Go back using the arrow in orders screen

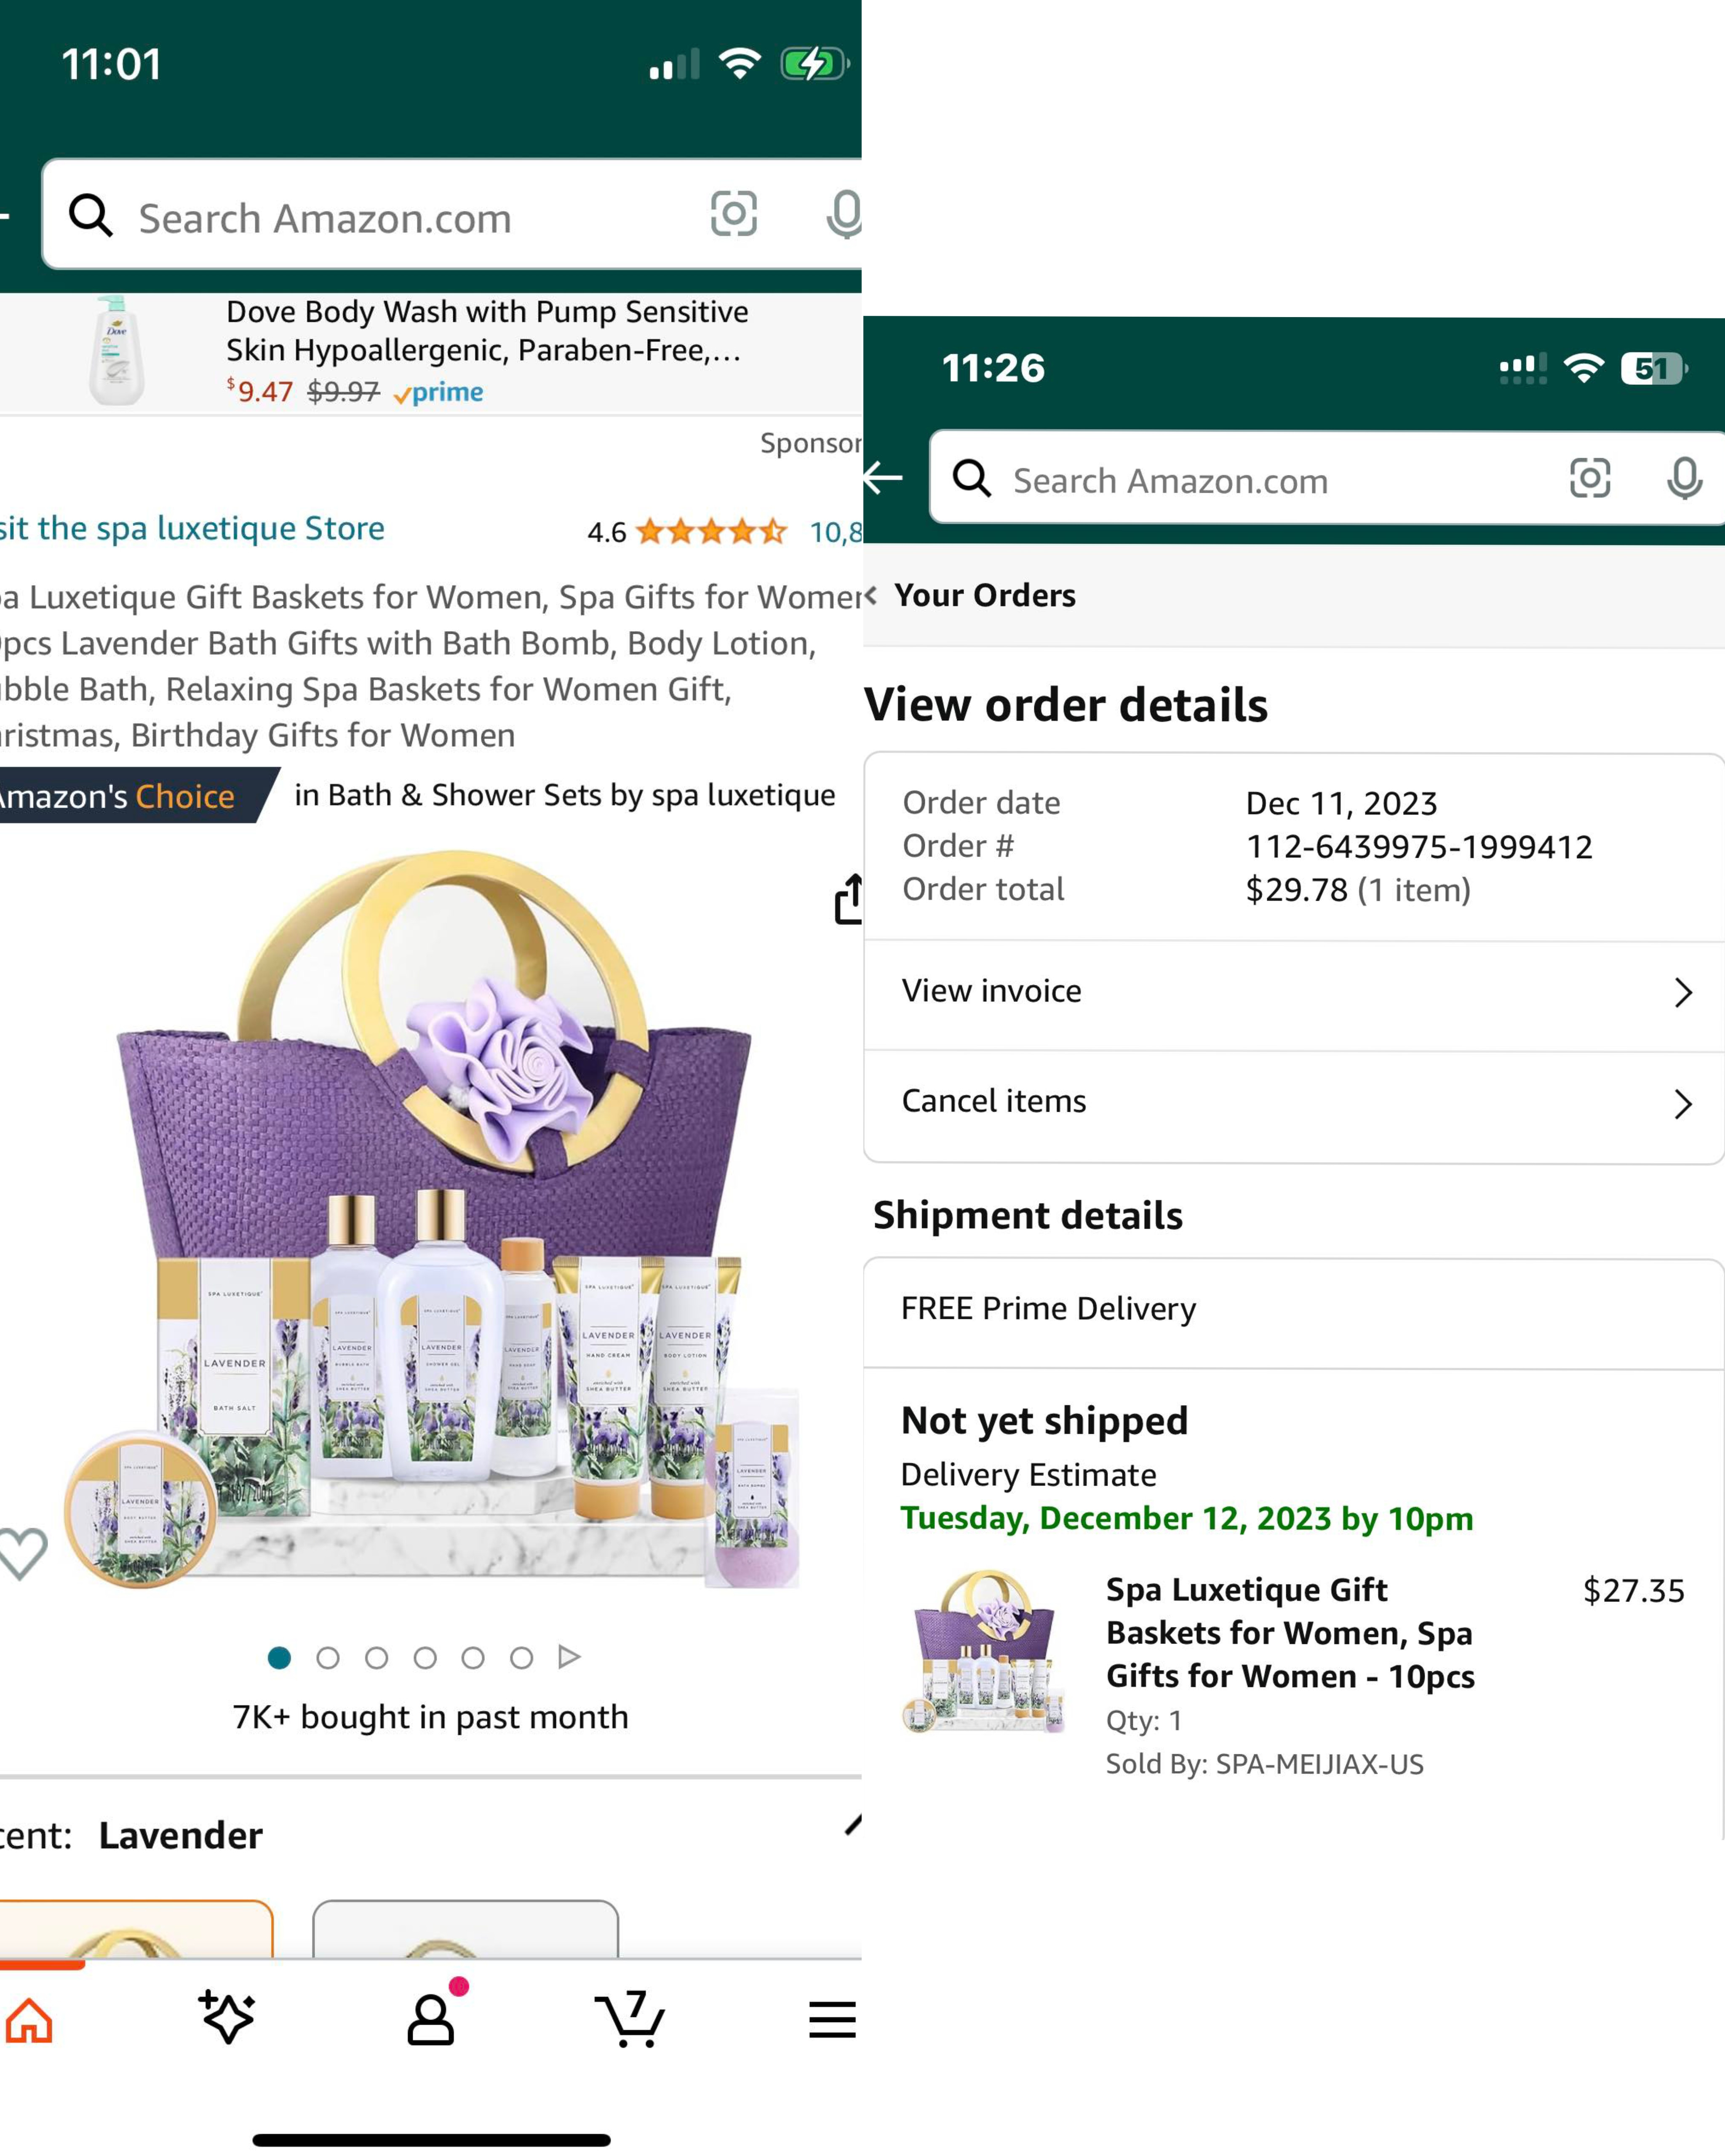pos(884,478)
